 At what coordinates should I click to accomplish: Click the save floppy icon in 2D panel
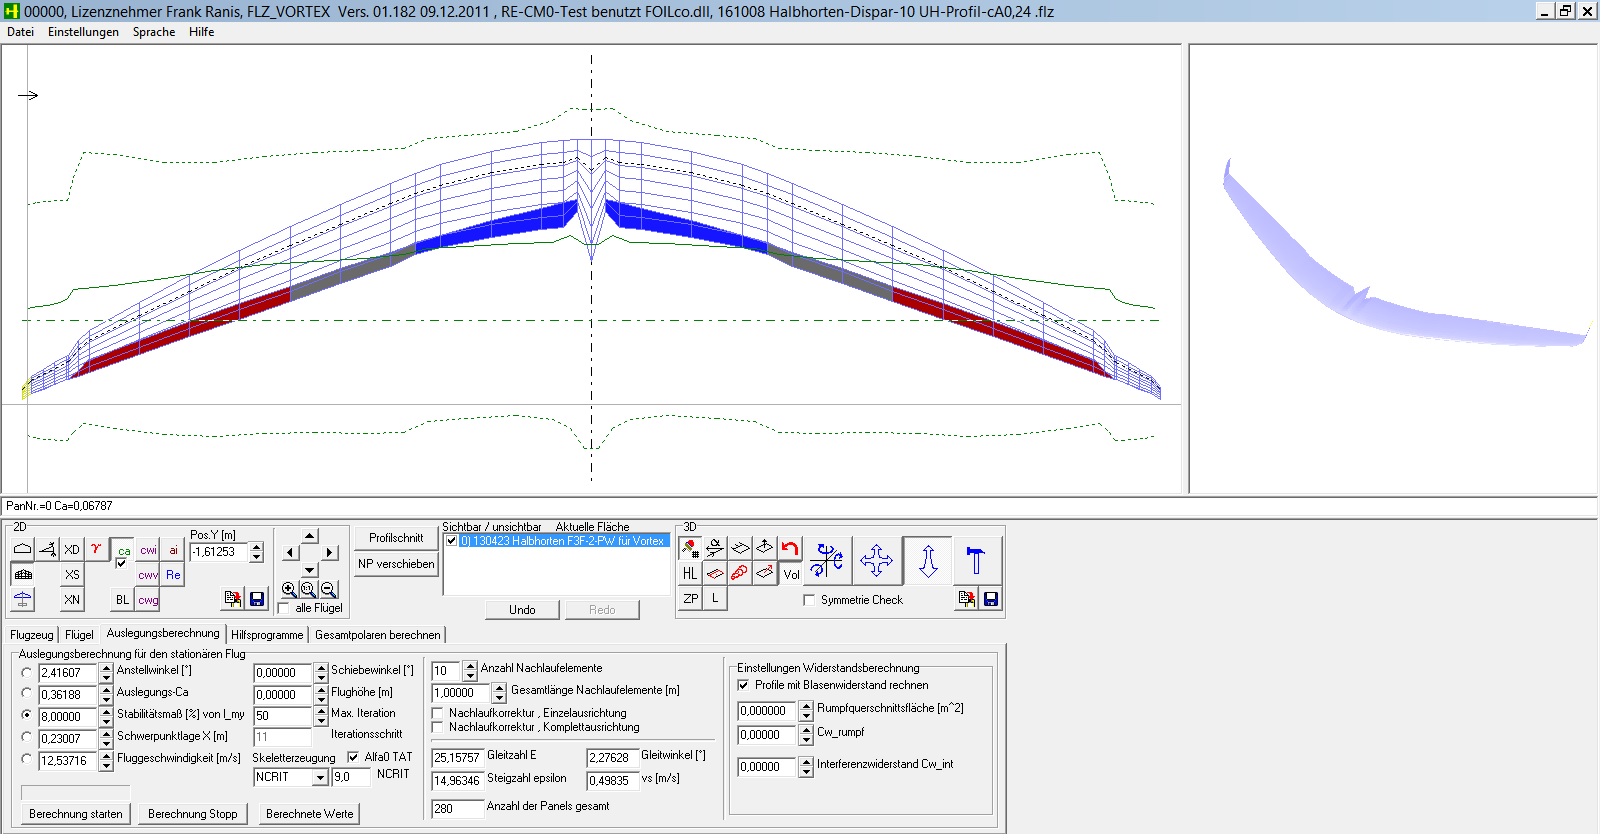(257, 599)
